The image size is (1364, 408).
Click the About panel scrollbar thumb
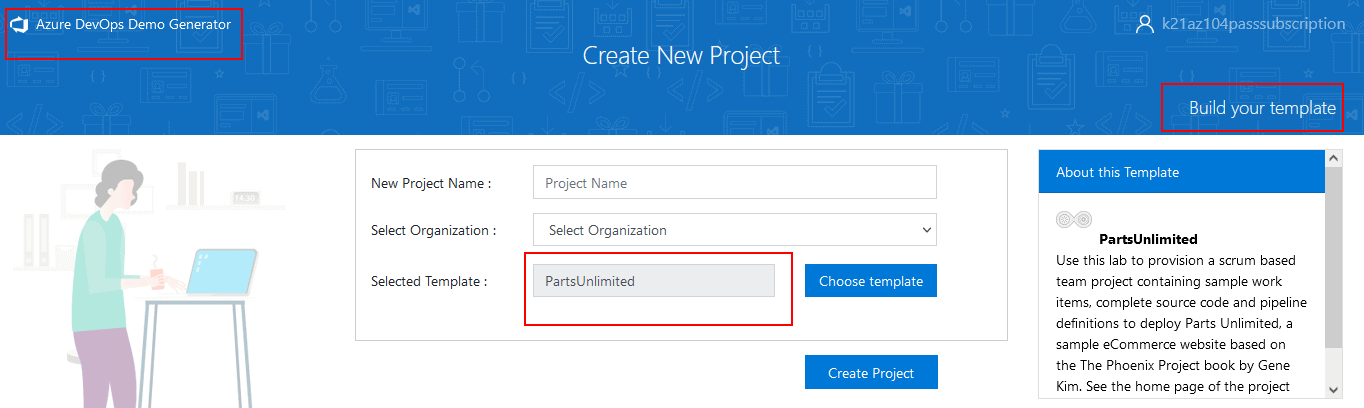1334,257
